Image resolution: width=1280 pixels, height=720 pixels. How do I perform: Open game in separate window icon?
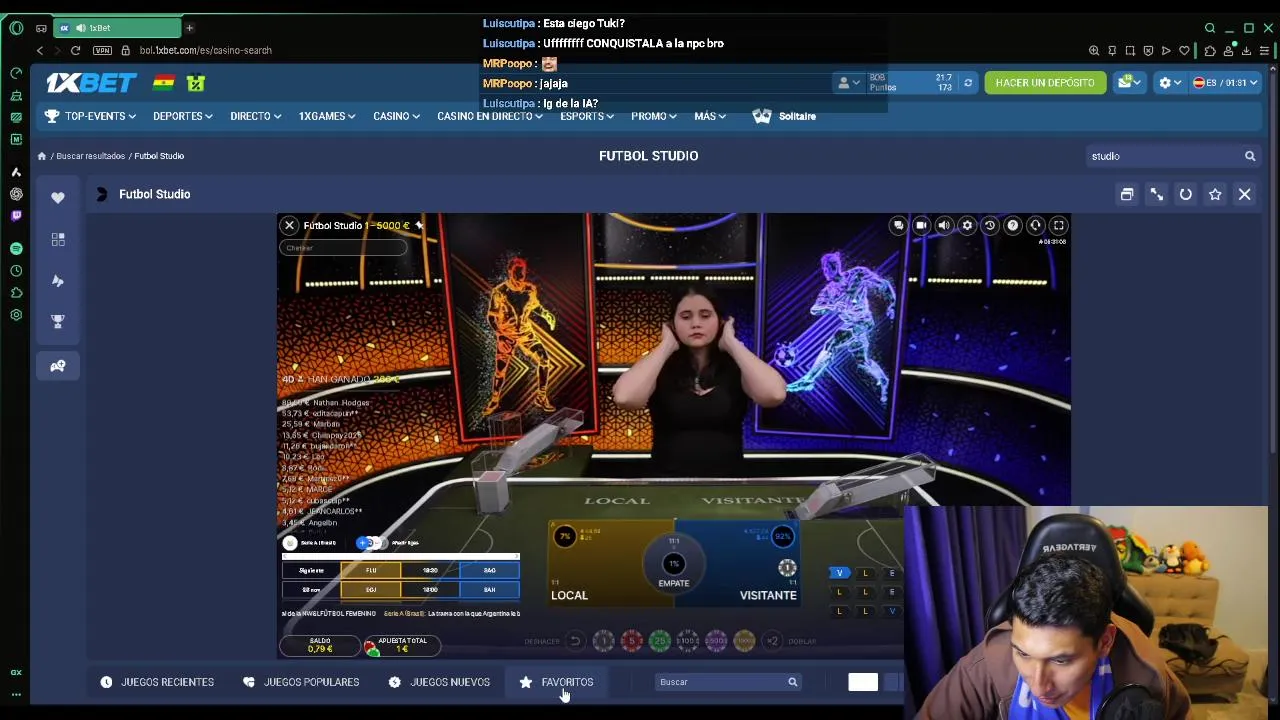point(1127,194)
